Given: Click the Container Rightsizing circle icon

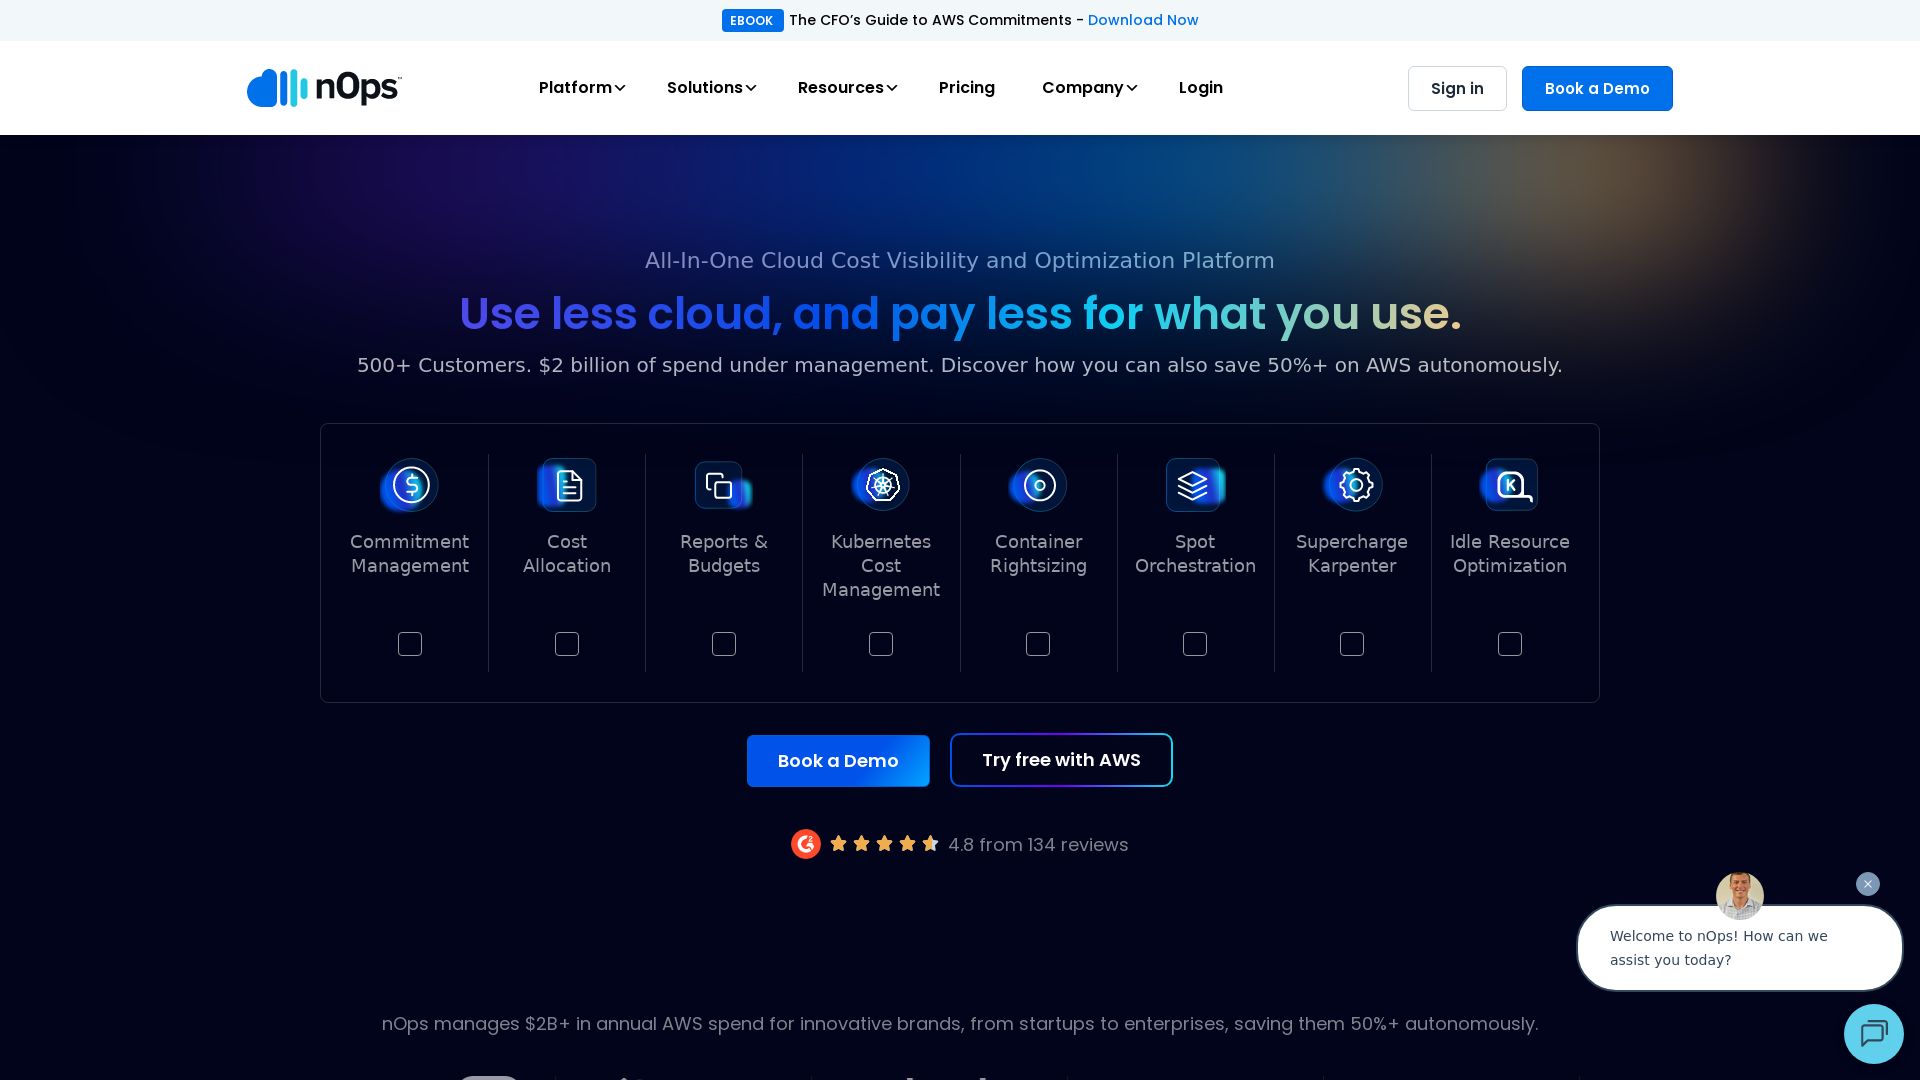Looking at the screenshot, I should (x=1038, y=485).
